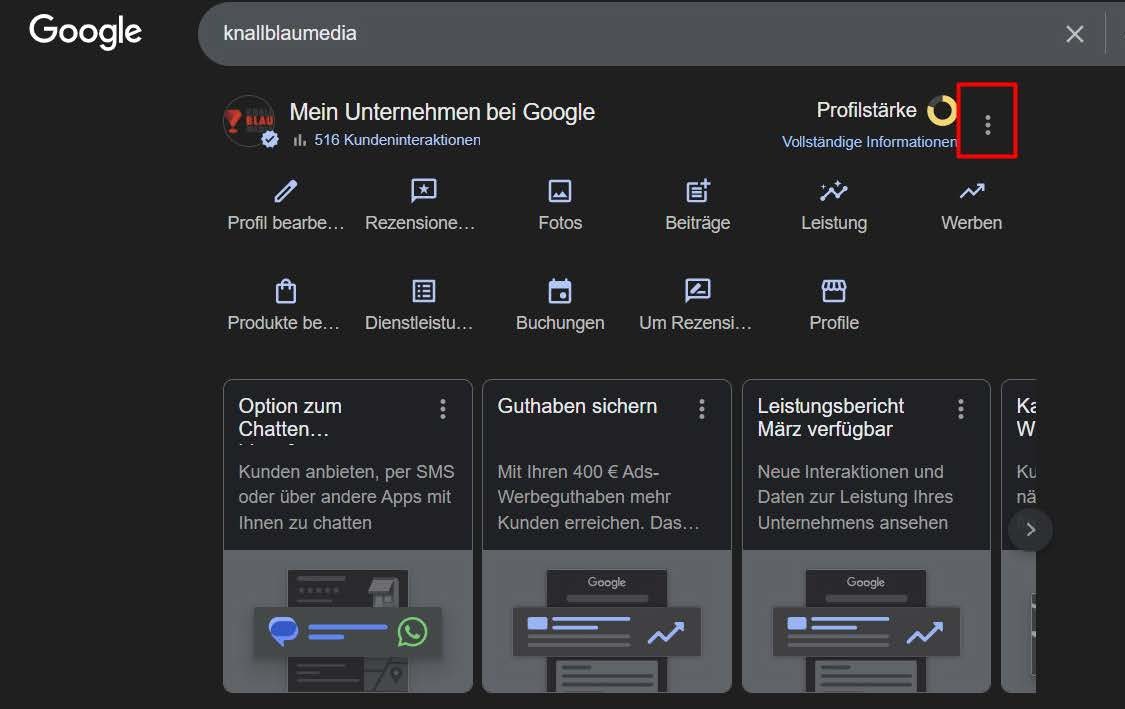Clear the search field with the X
Screen dimensions: 1125x709
tap(1075, 34)
